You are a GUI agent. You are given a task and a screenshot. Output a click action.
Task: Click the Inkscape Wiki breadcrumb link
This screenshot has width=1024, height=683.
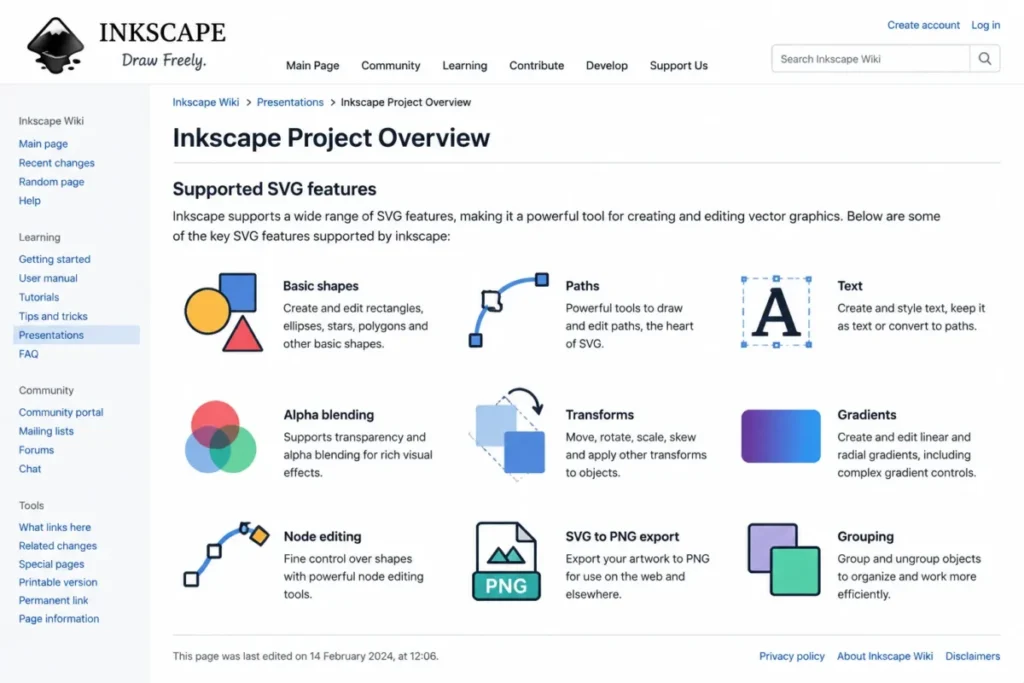[206, 102]
